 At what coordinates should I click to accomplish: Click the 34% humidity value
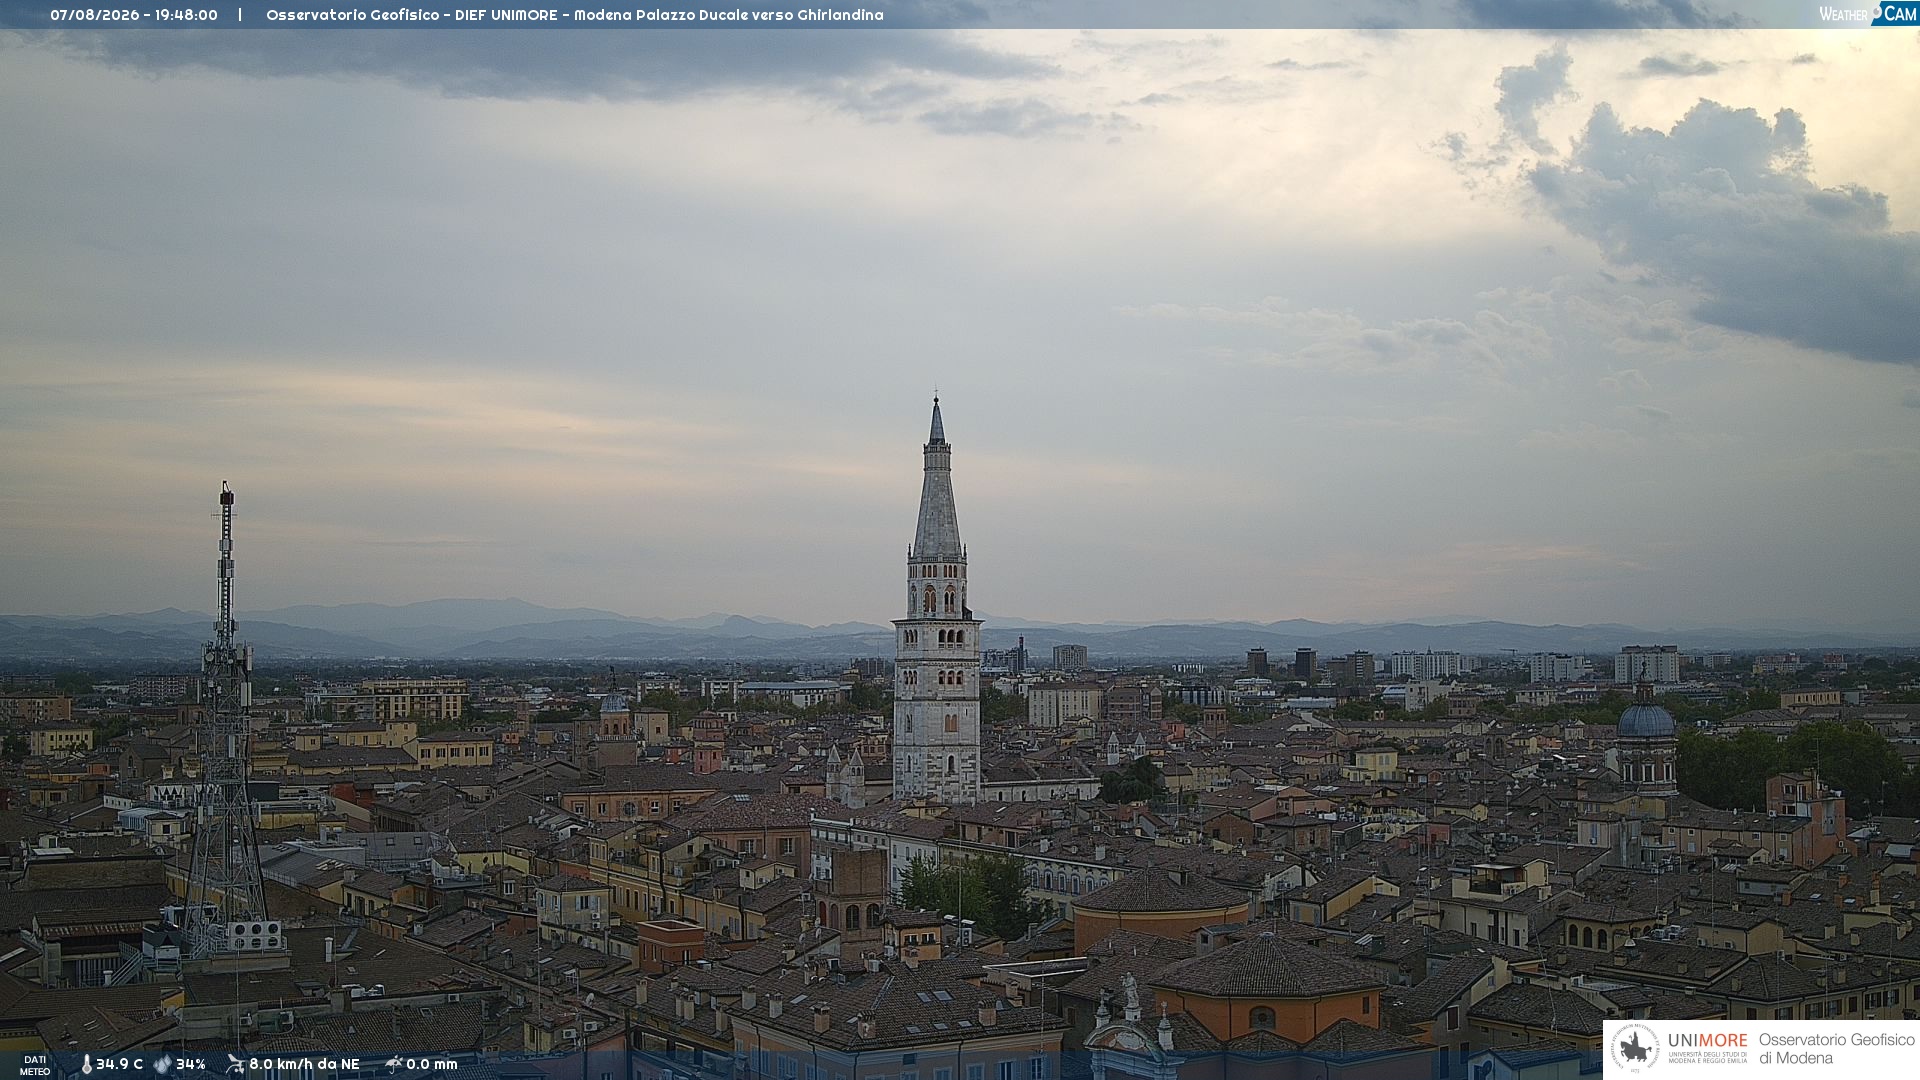point(191,1064)
